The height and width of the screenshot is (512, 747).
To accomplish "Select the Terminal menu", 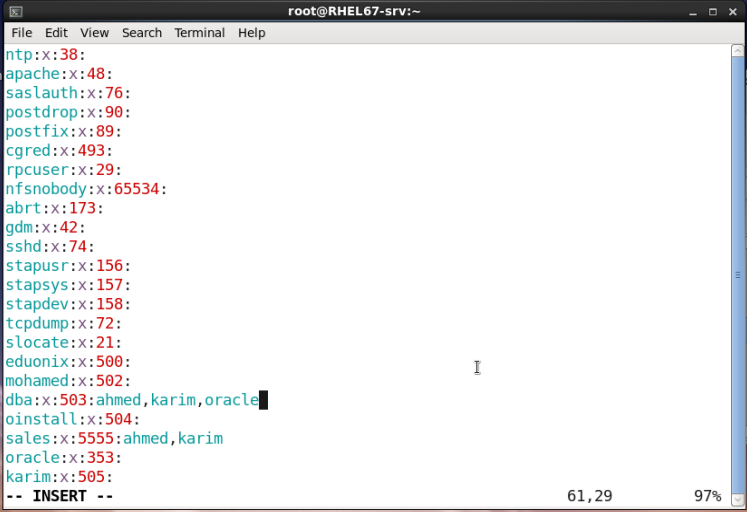I will [200, 33].
